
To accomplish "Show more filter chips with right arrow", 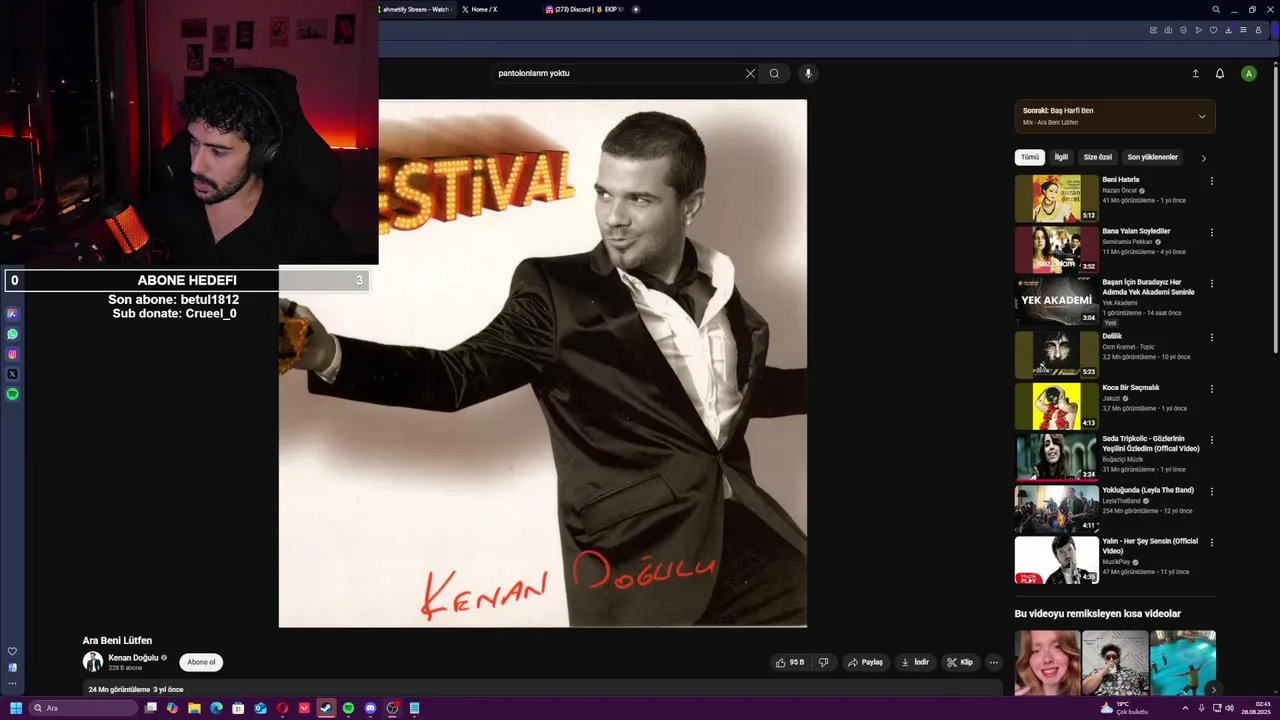I will coord(1203,158).
